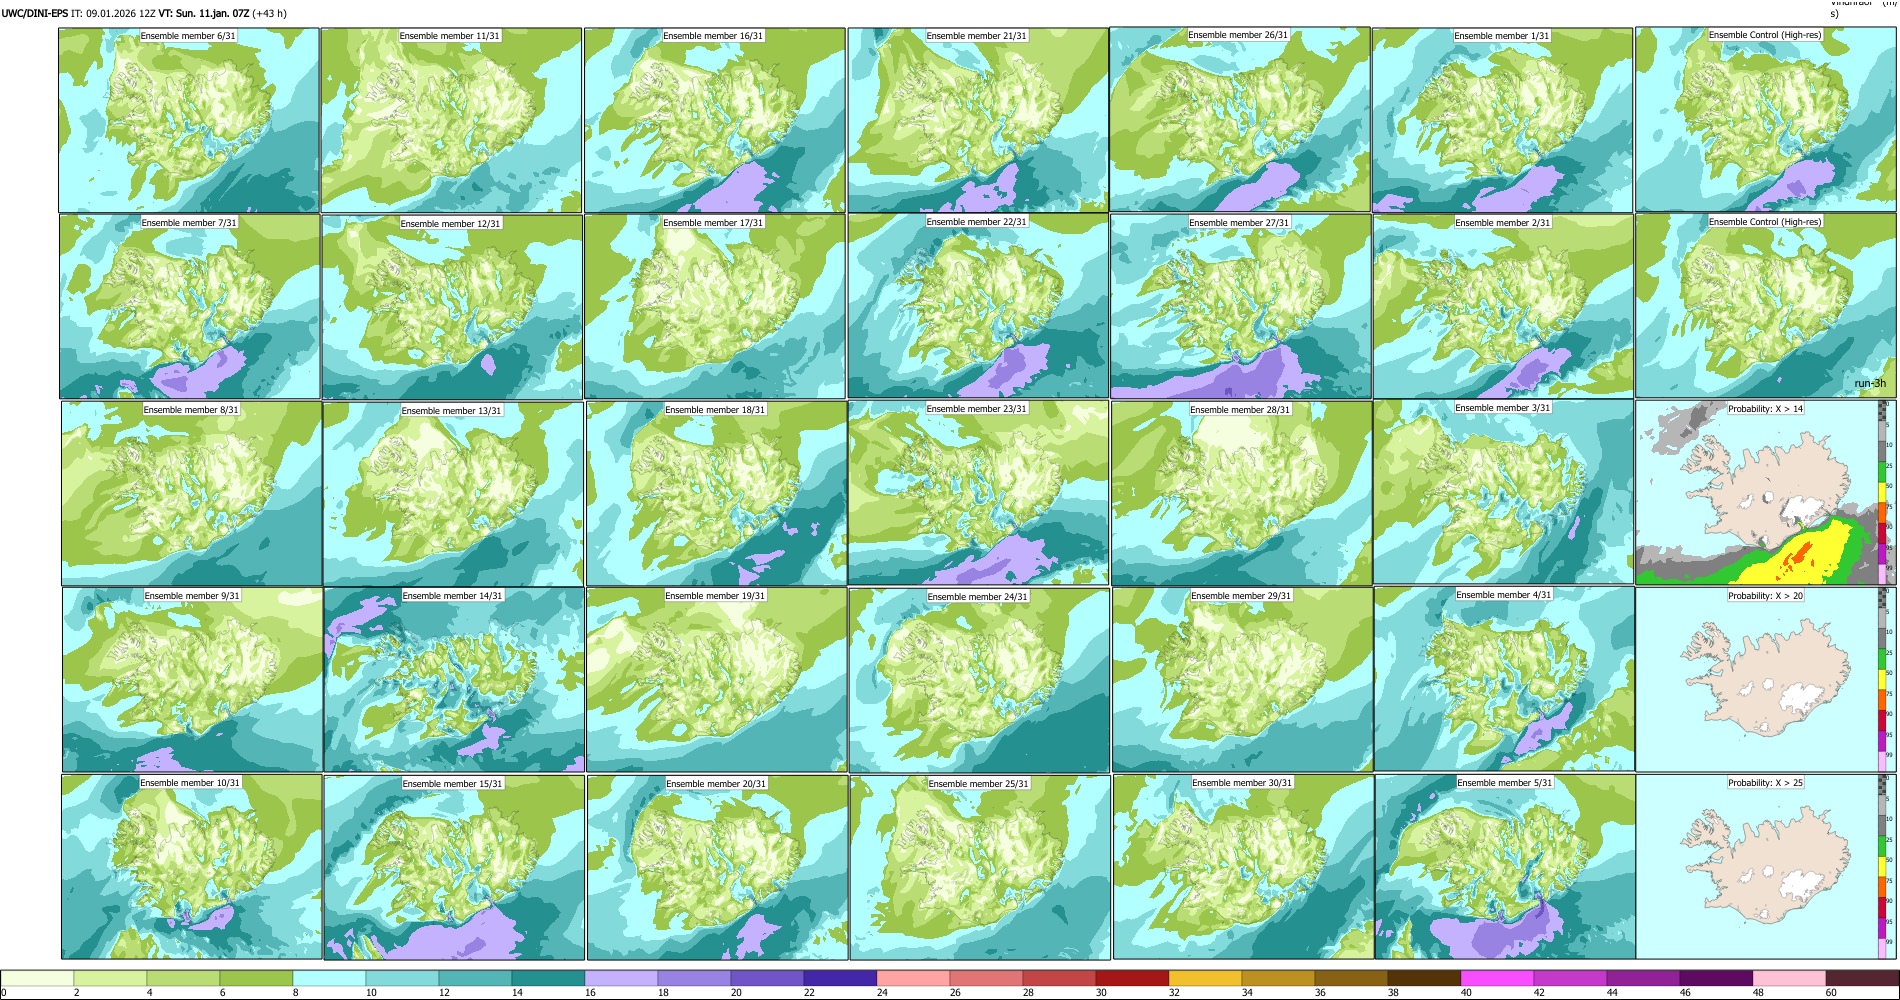The height and width of the screenshot is (1000, 1900).
Task: Inspect the Ensemble member 4/31 map
Action: [1505, 679]
